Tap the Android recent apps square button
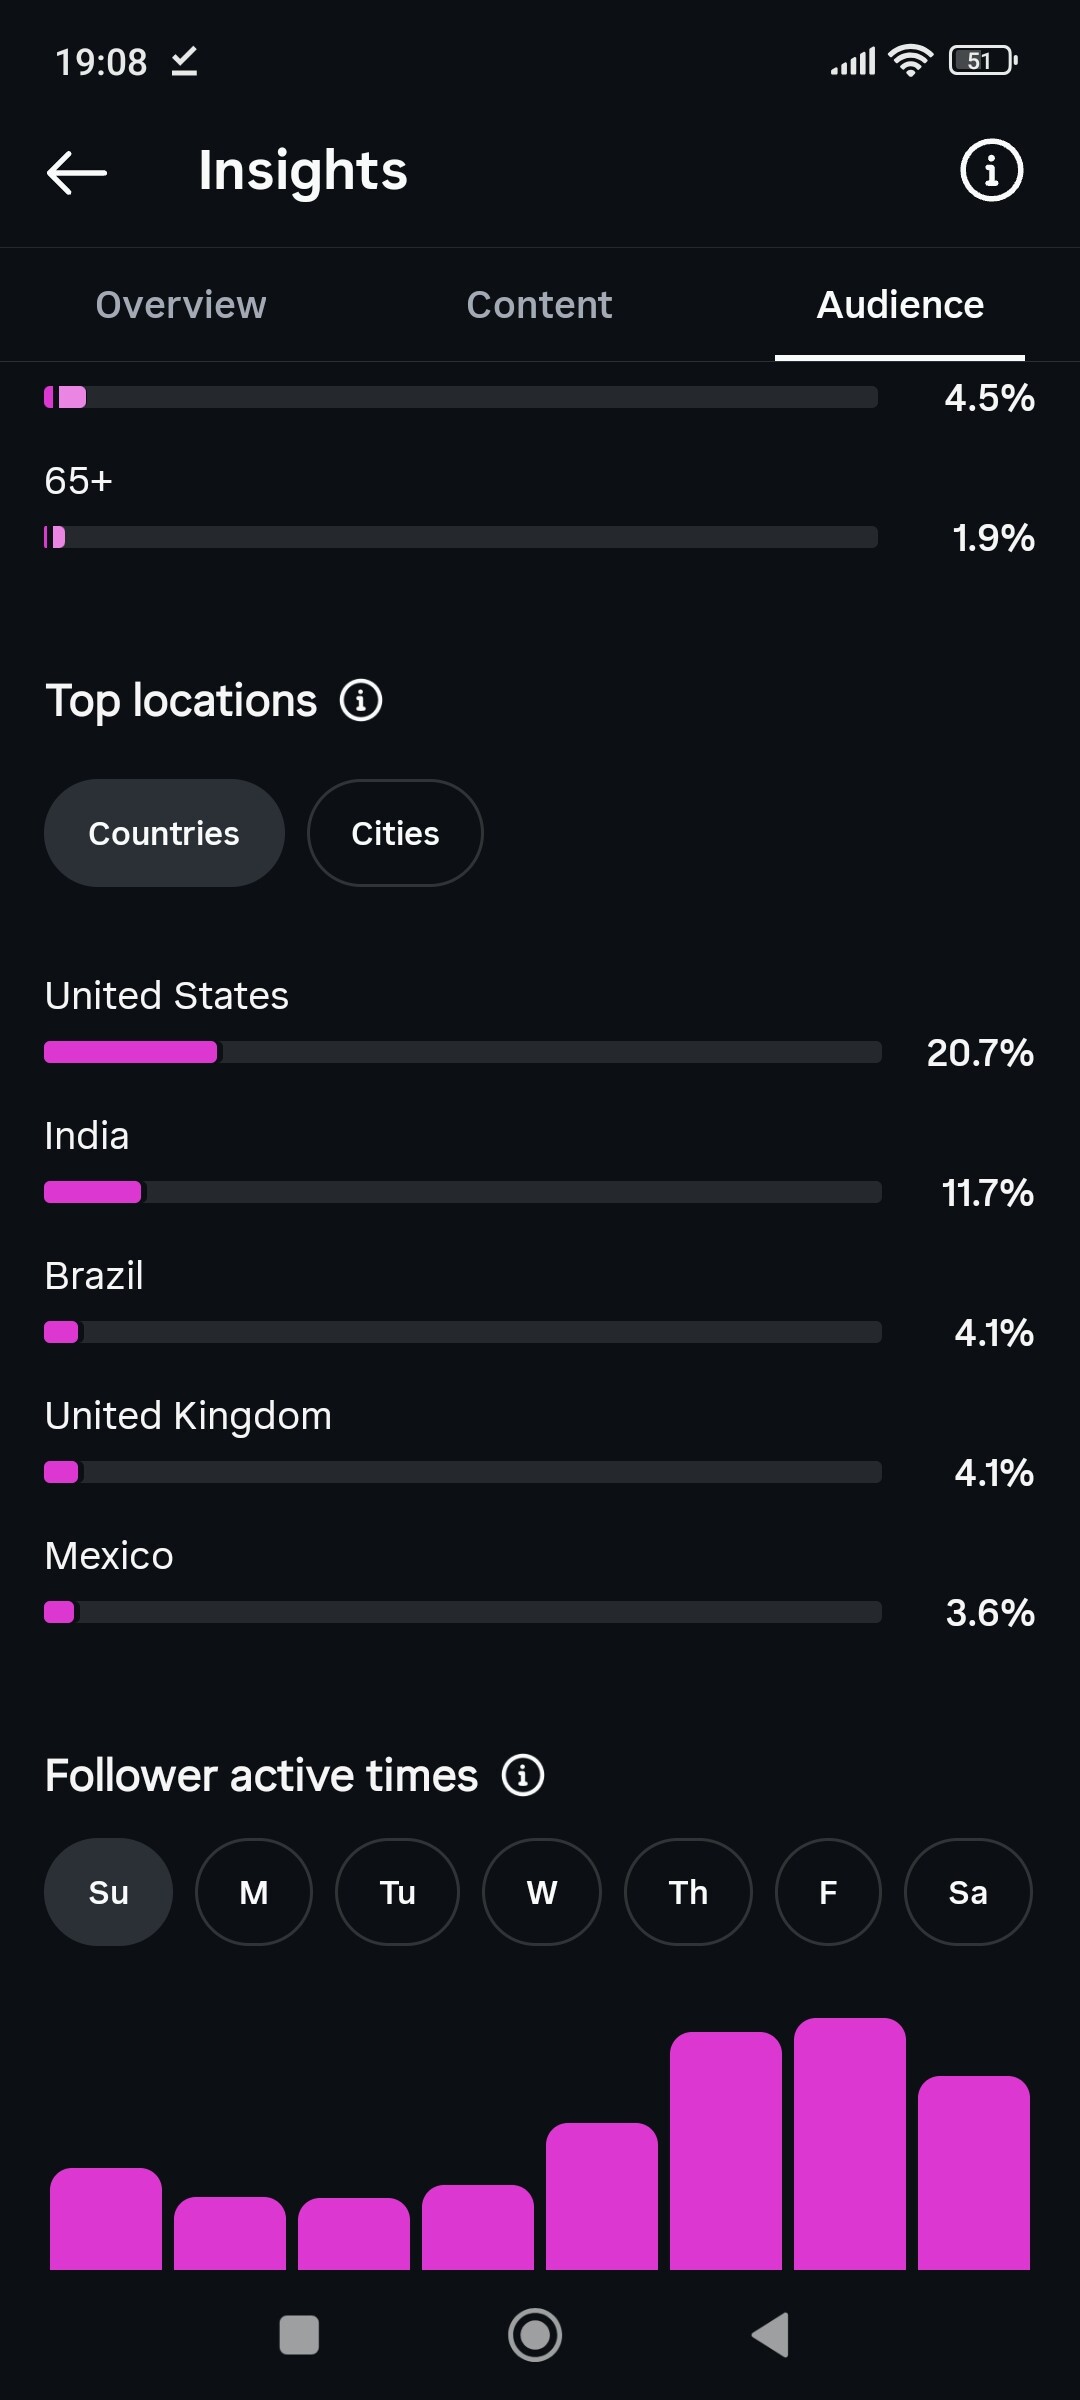This screenshot has height=2400, width=1080. 299,2335
